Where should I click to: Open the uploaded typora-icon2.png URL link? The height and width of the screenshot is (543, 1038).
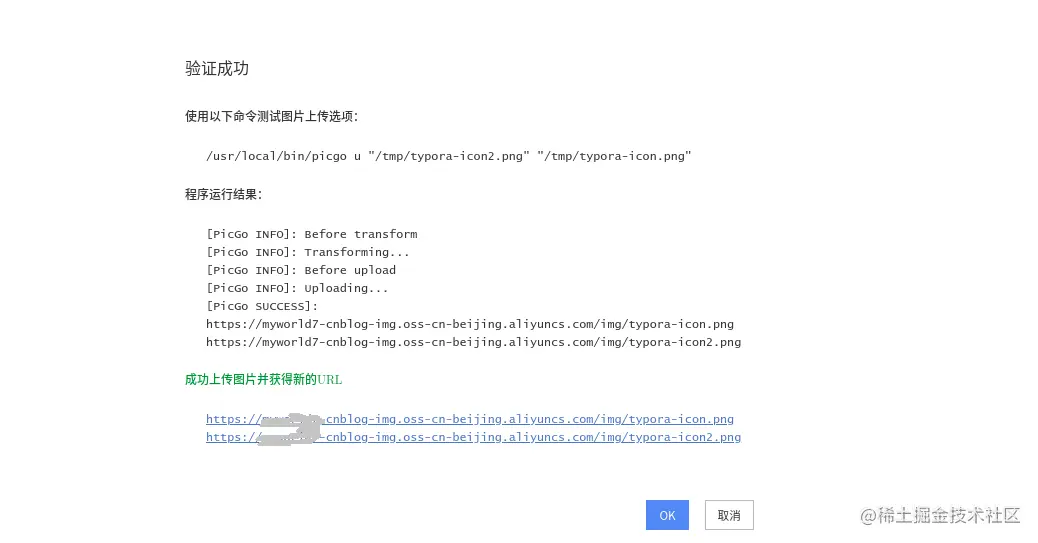473,437
